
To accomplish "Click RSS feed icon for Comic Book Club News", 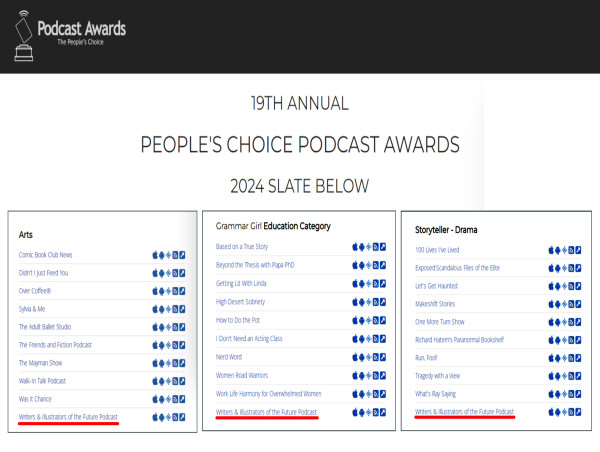I will [x=175, y=255].
